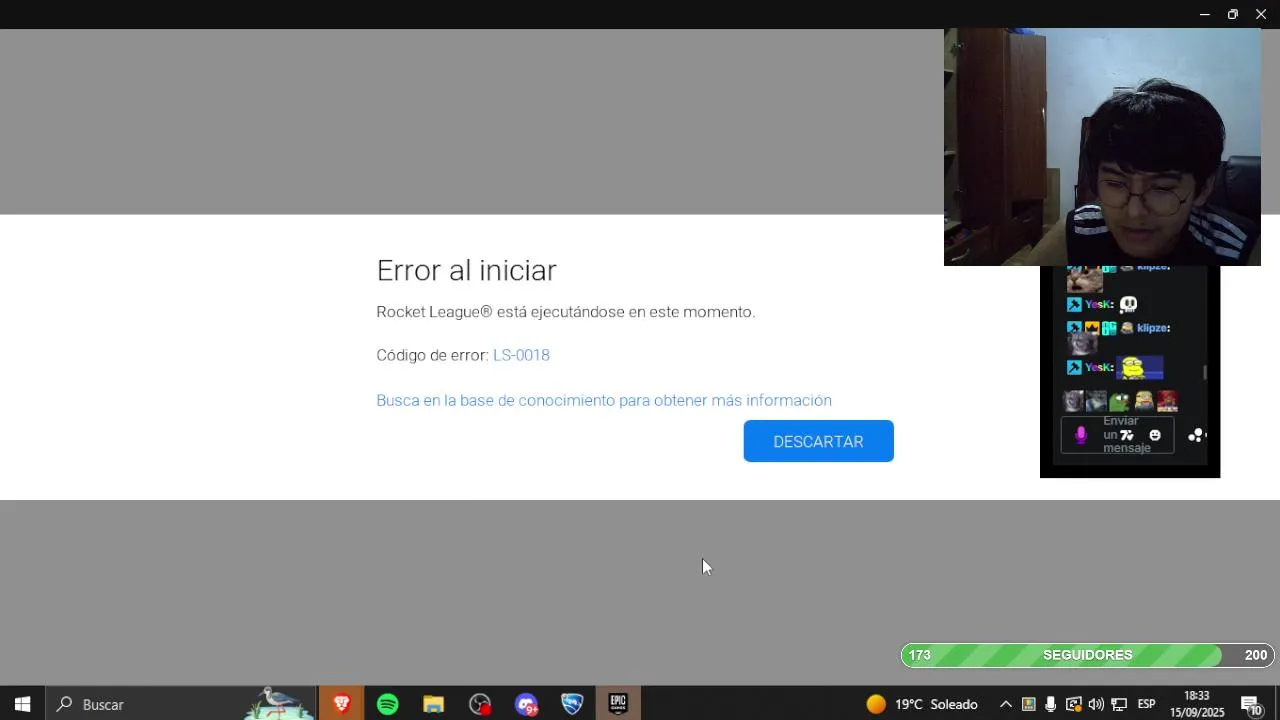Click the YesK yellow minion emote message
Screen dimensions: 1280x720
pos(1140,367)
